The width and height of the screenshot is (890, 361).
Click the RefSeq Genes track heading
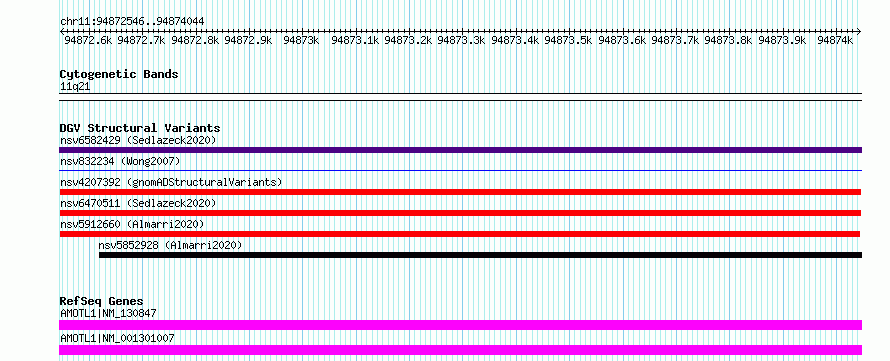coord(101,301)
